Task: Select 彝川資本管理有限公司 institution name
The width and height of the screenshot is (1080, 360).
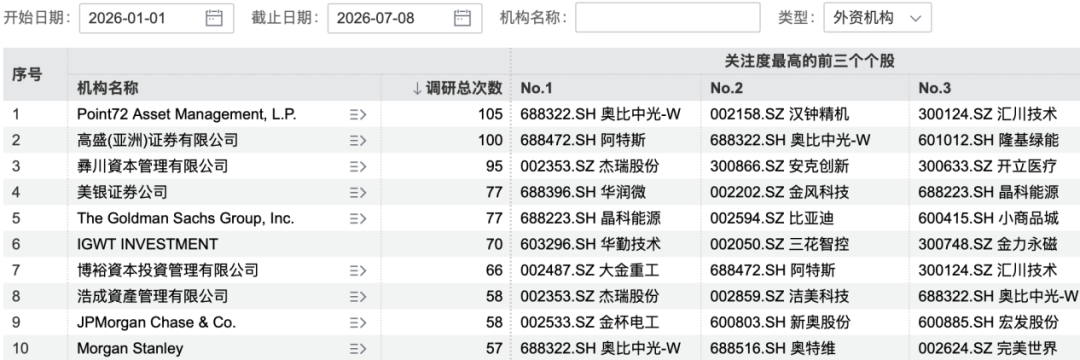Action: click(x=152, y=166)
